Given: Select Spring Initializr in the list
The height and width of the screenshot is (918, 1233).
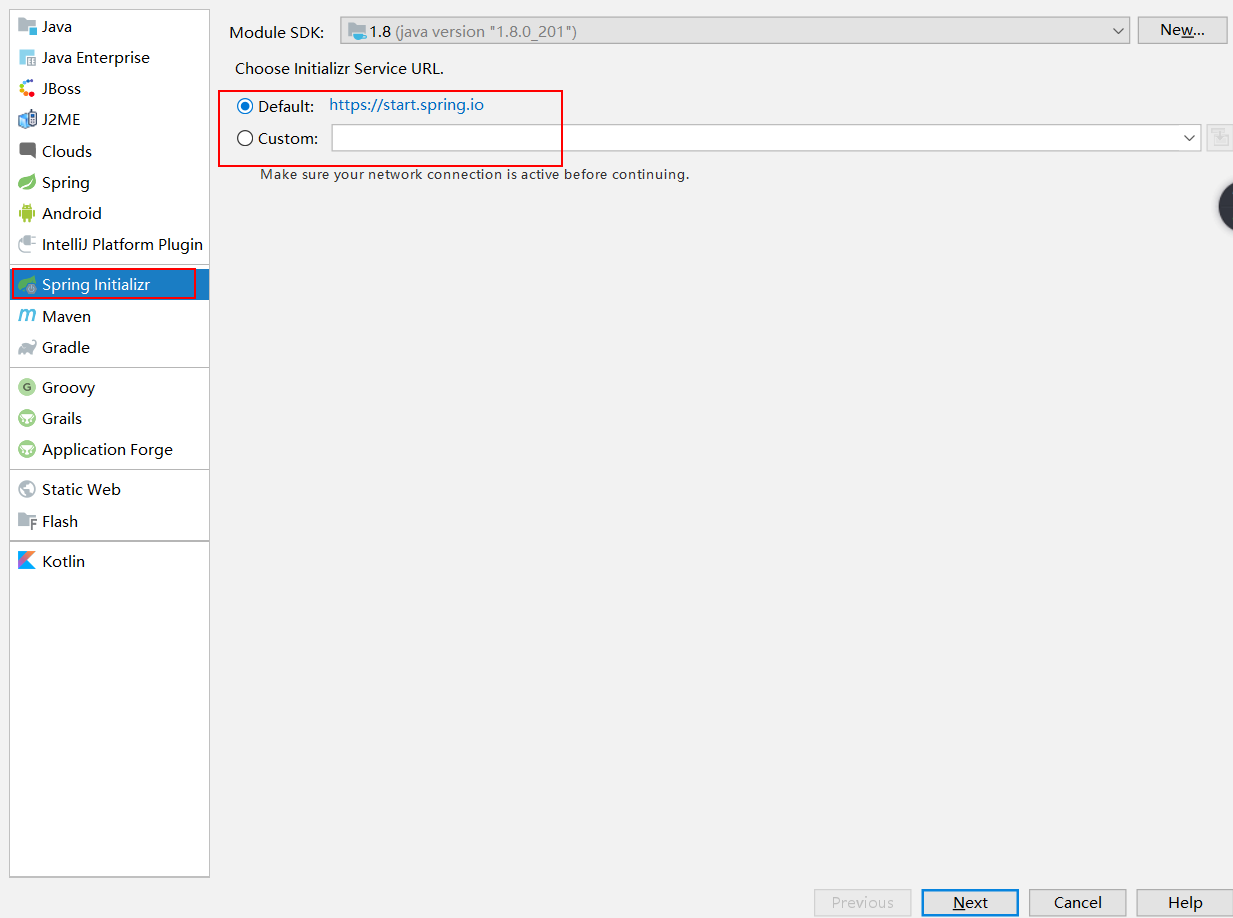Looking at the screenshot, I should pos(110,285).
